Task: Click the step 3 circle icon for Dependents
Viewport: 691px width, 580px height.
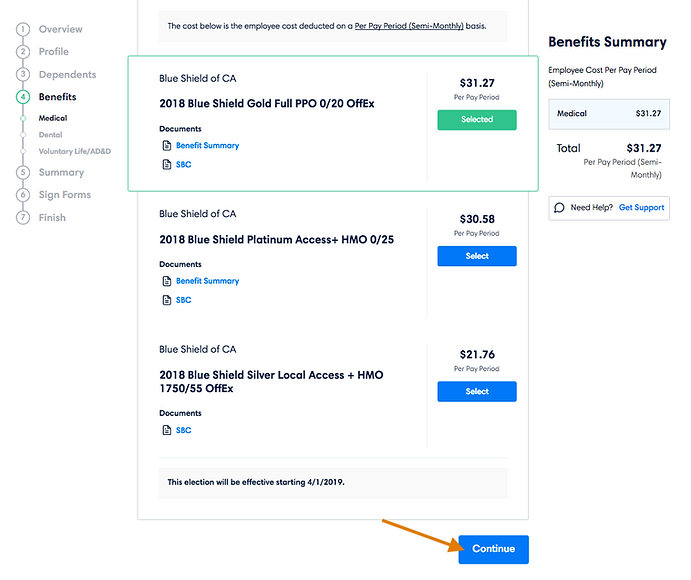Action: coord(23,74)
